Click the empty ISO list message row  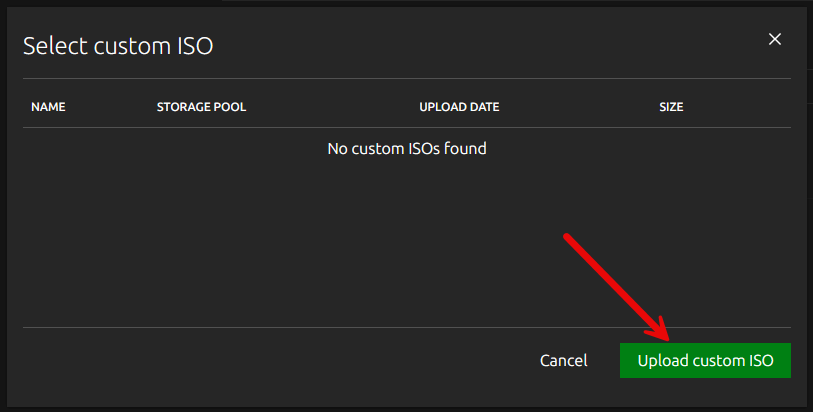(407, 149)
